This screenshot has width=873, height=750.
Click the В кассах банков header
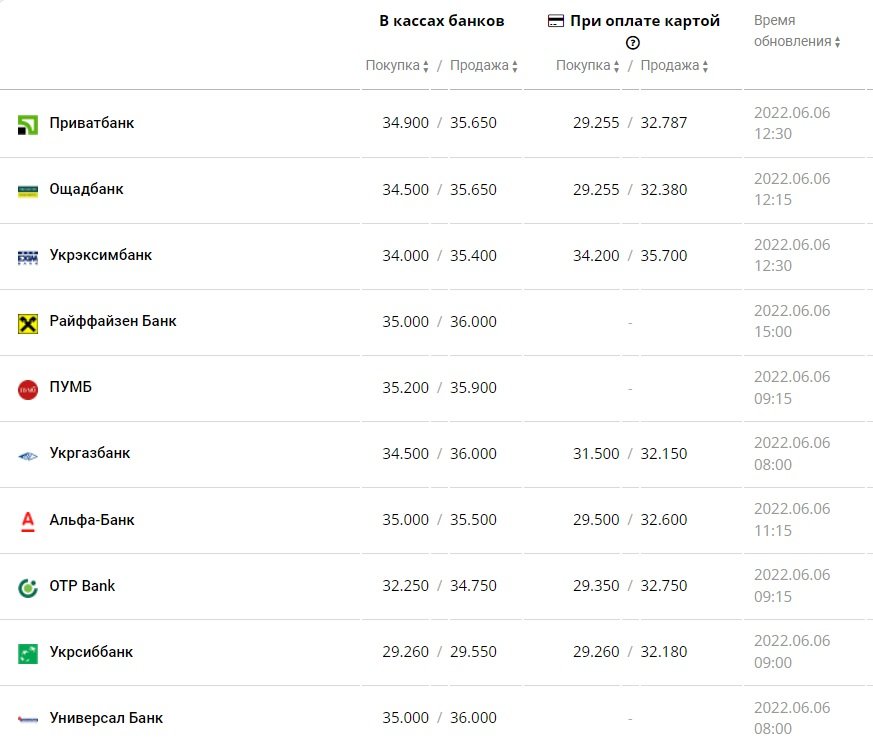click(x=442, y=20)
